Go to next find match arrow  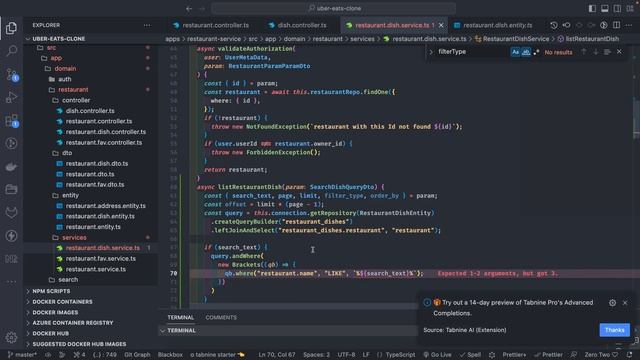point(596,52)
